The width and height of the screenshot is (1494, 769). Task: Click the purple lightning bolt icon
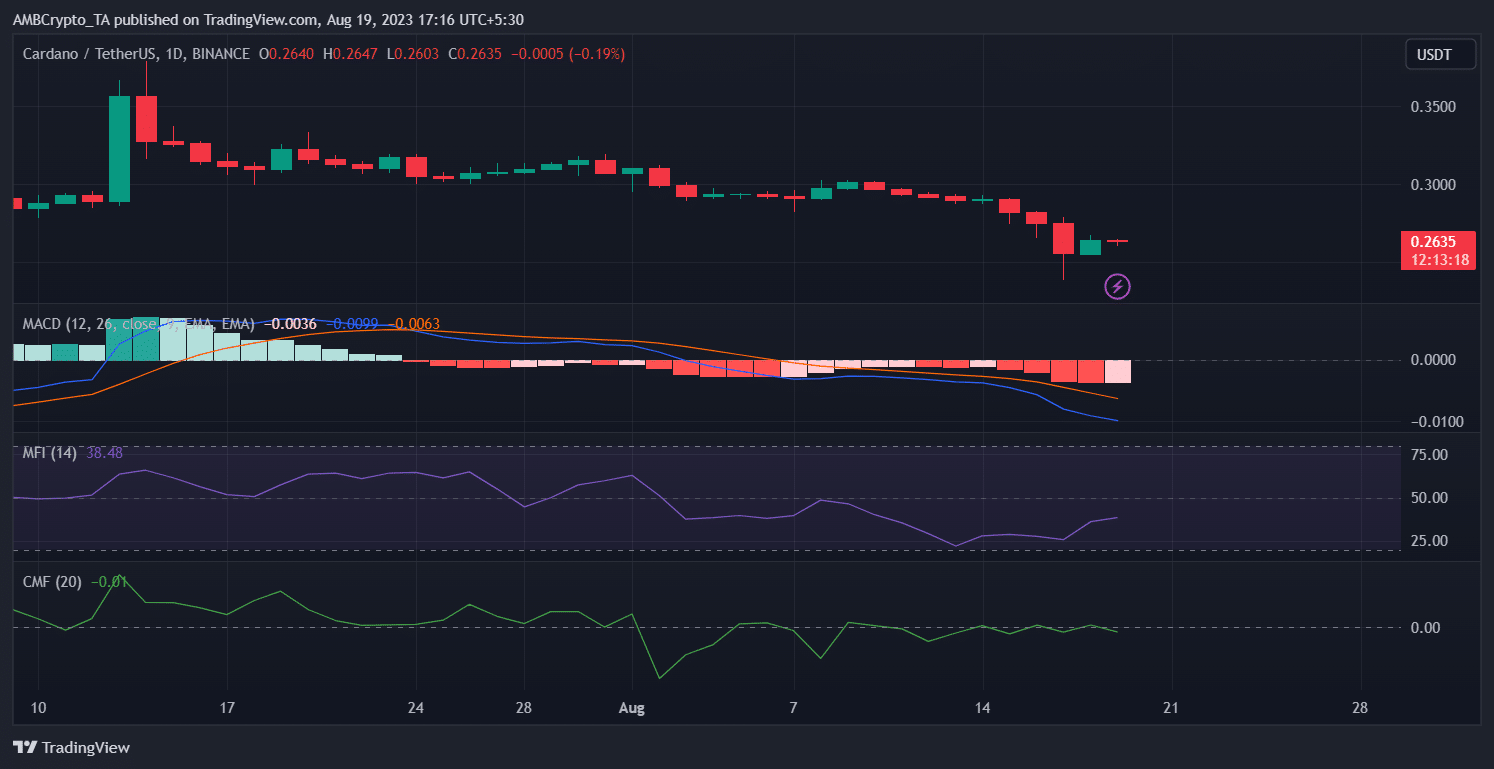point(1117,287)
